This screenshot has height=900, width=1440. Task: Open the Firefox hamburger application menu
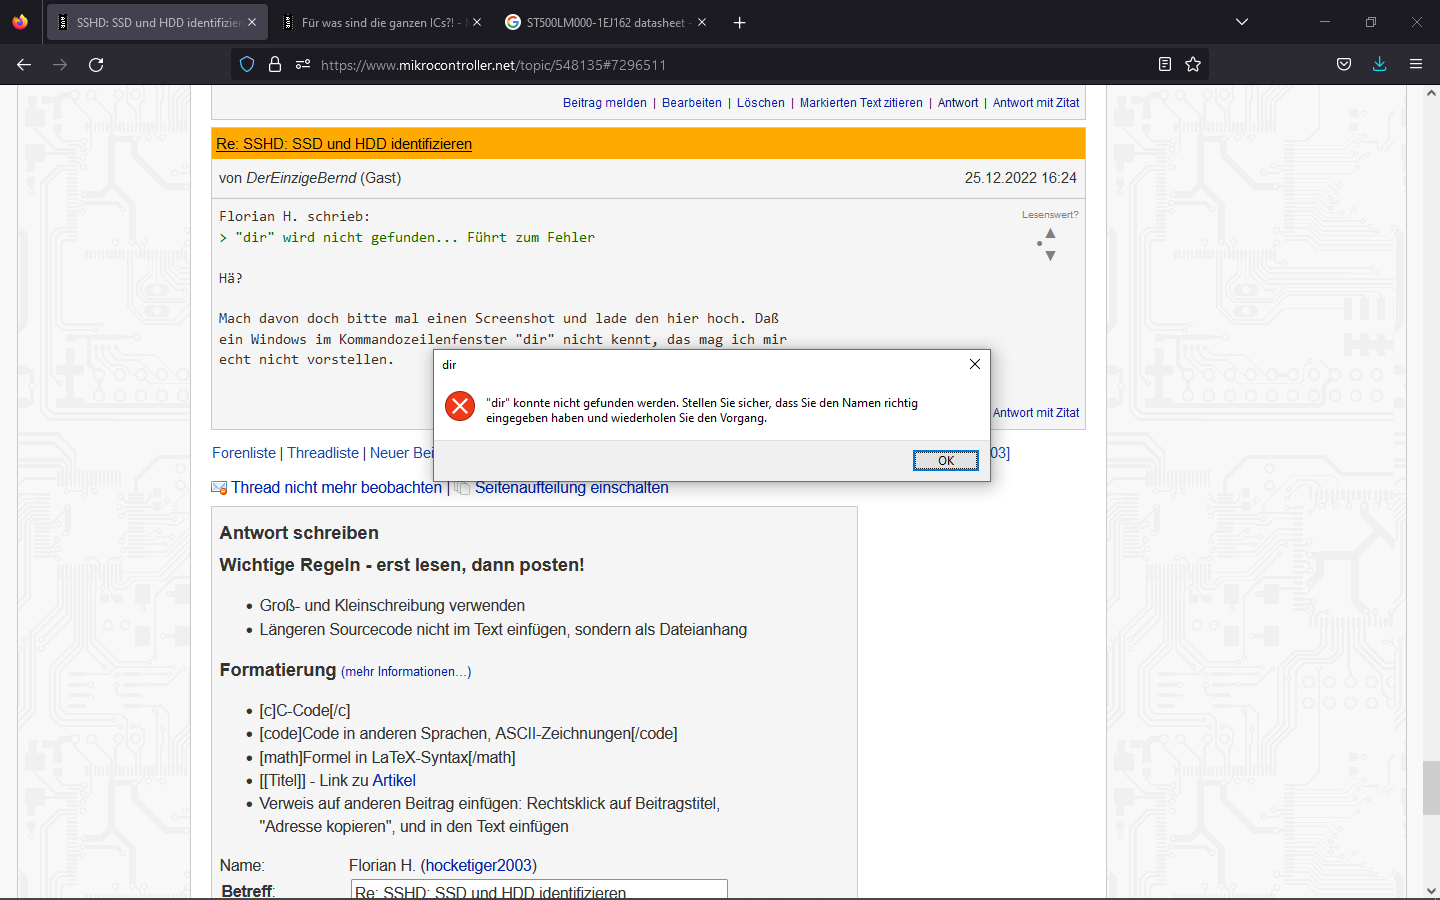tap(1416, 65)
